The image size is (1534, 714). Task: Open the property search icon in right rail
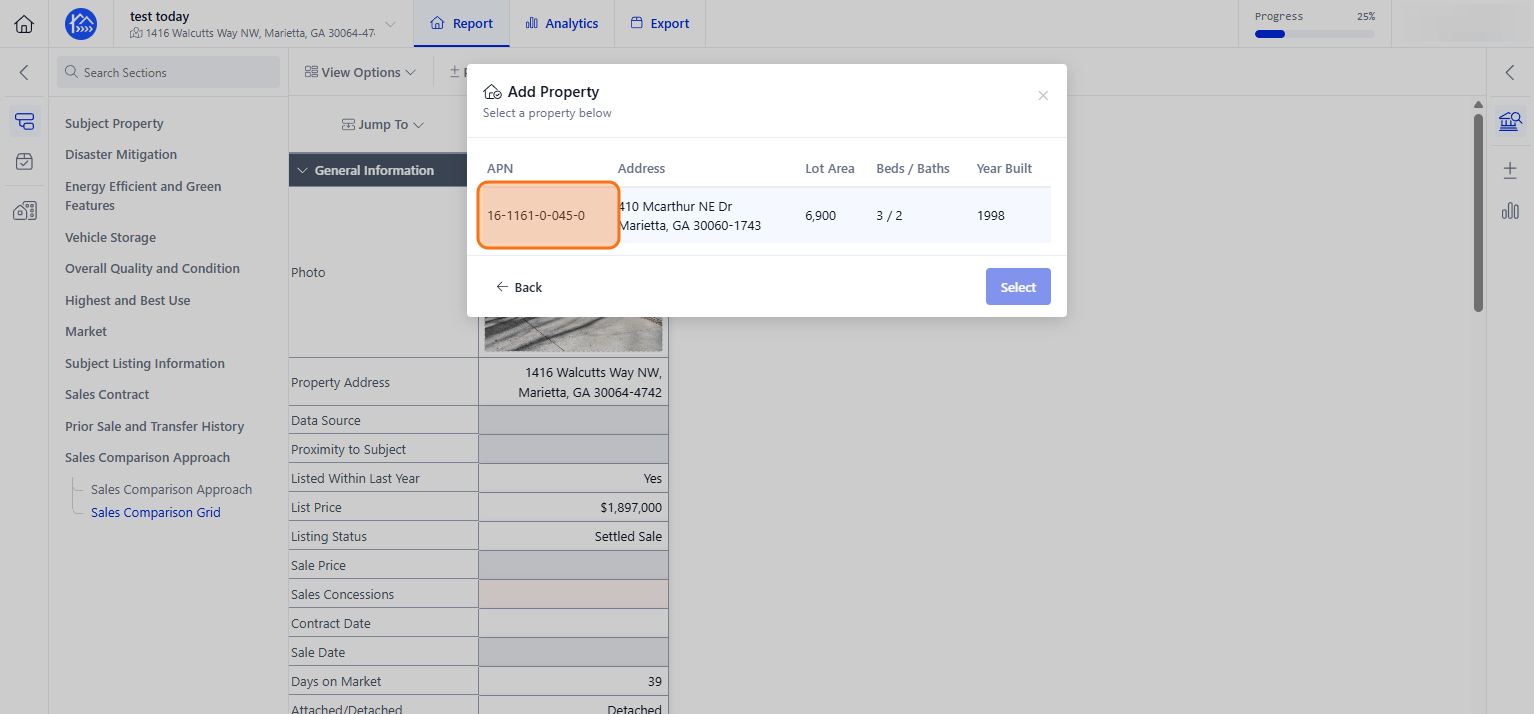click(1510, 122)
